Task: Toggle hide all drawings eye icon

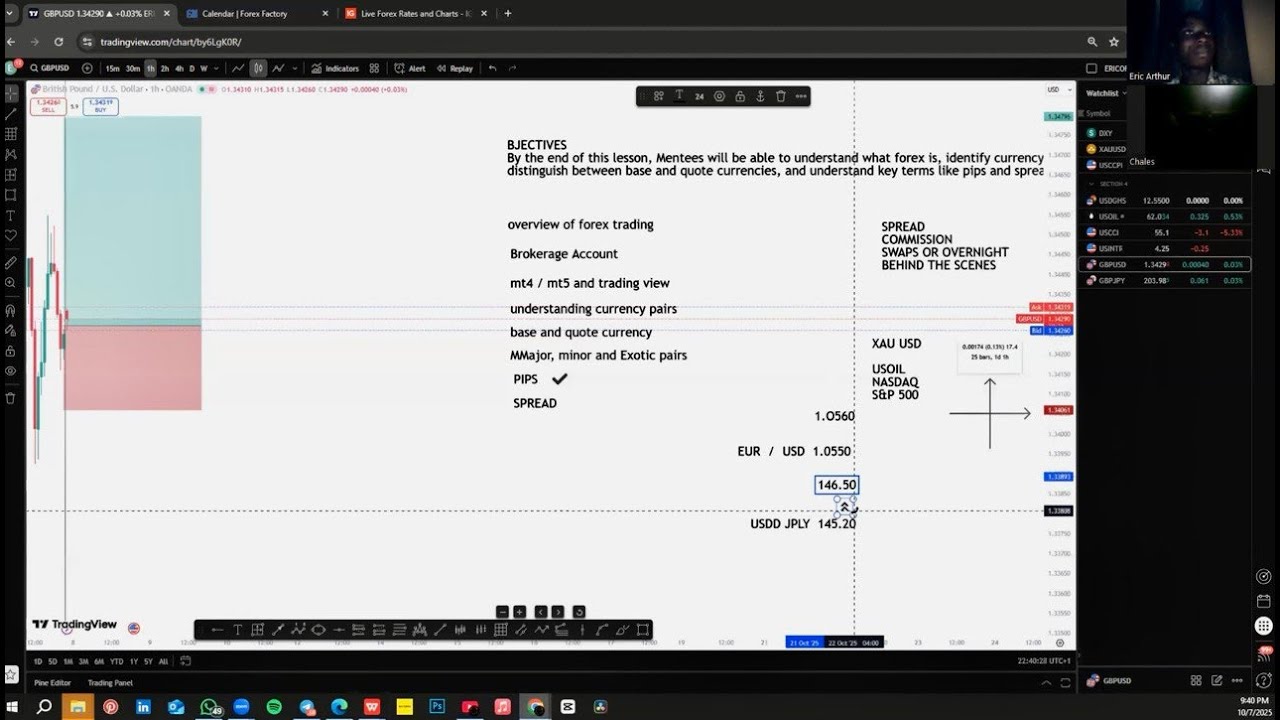Action: [11, 371]
